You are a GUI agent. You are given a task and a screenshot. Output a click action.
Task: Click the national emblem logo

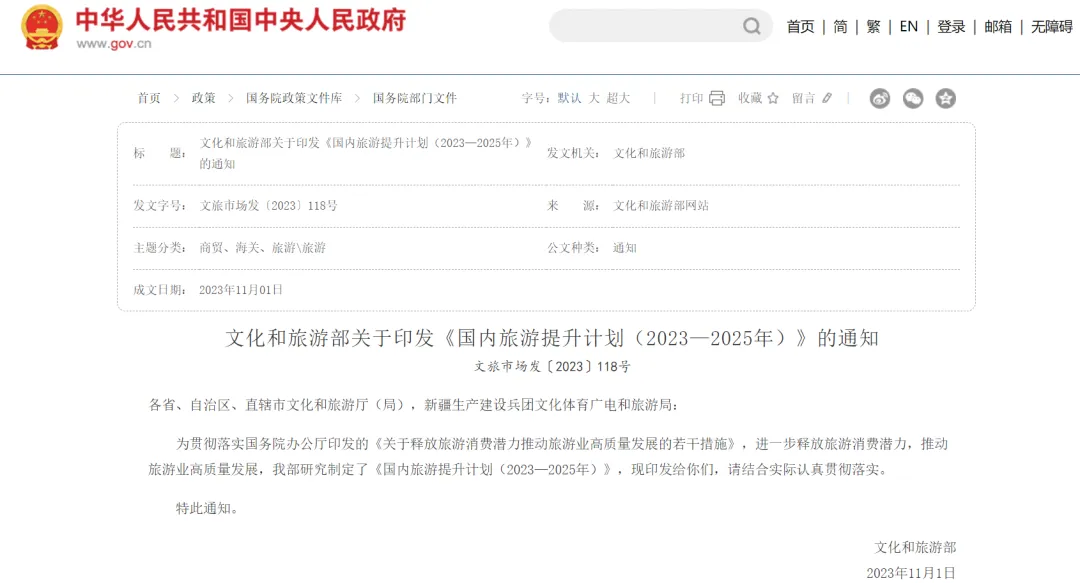click(x=41, y=28)
